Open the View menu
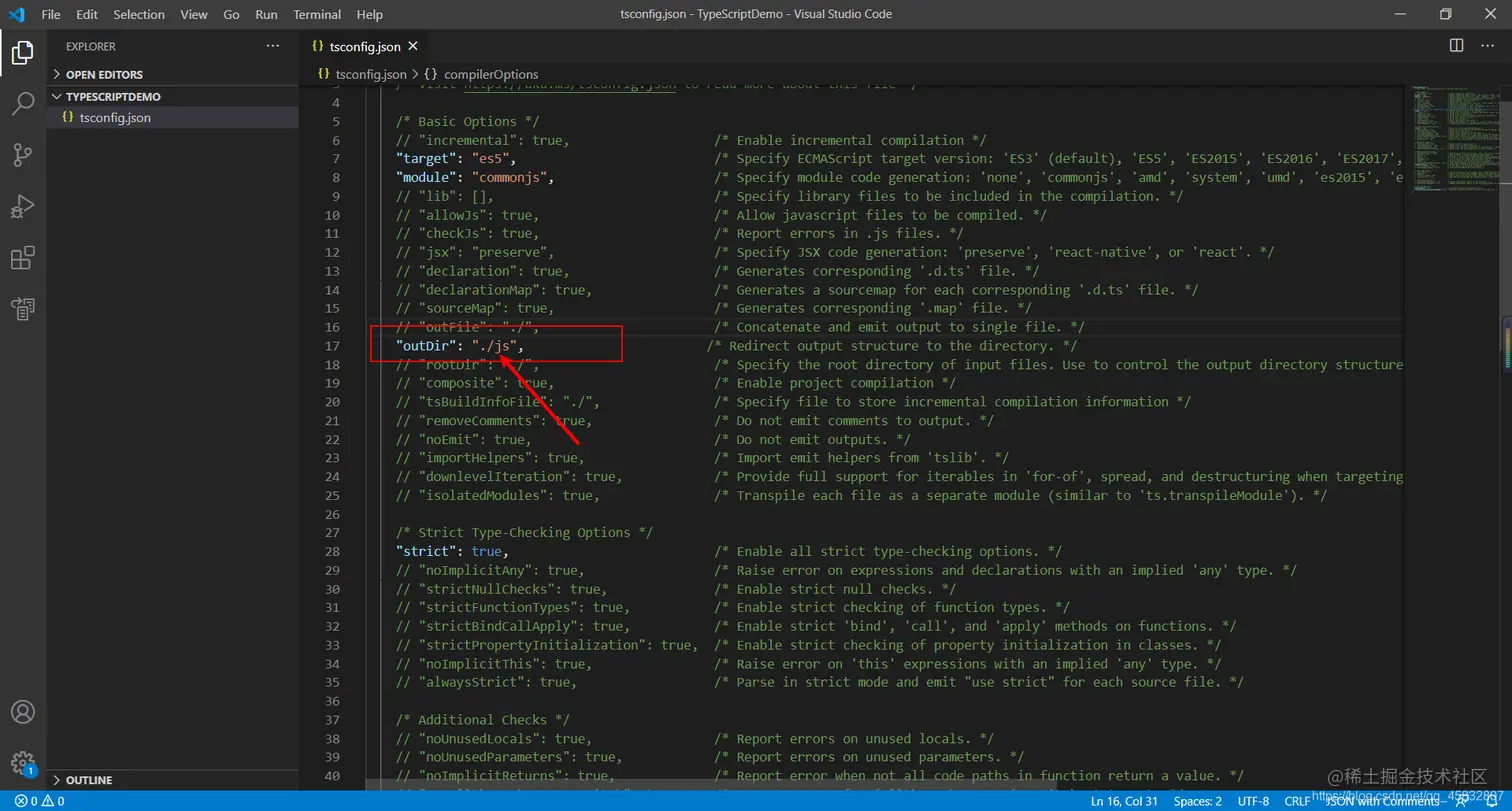Viewport: 1512px width, 811px height. point(194,14)
